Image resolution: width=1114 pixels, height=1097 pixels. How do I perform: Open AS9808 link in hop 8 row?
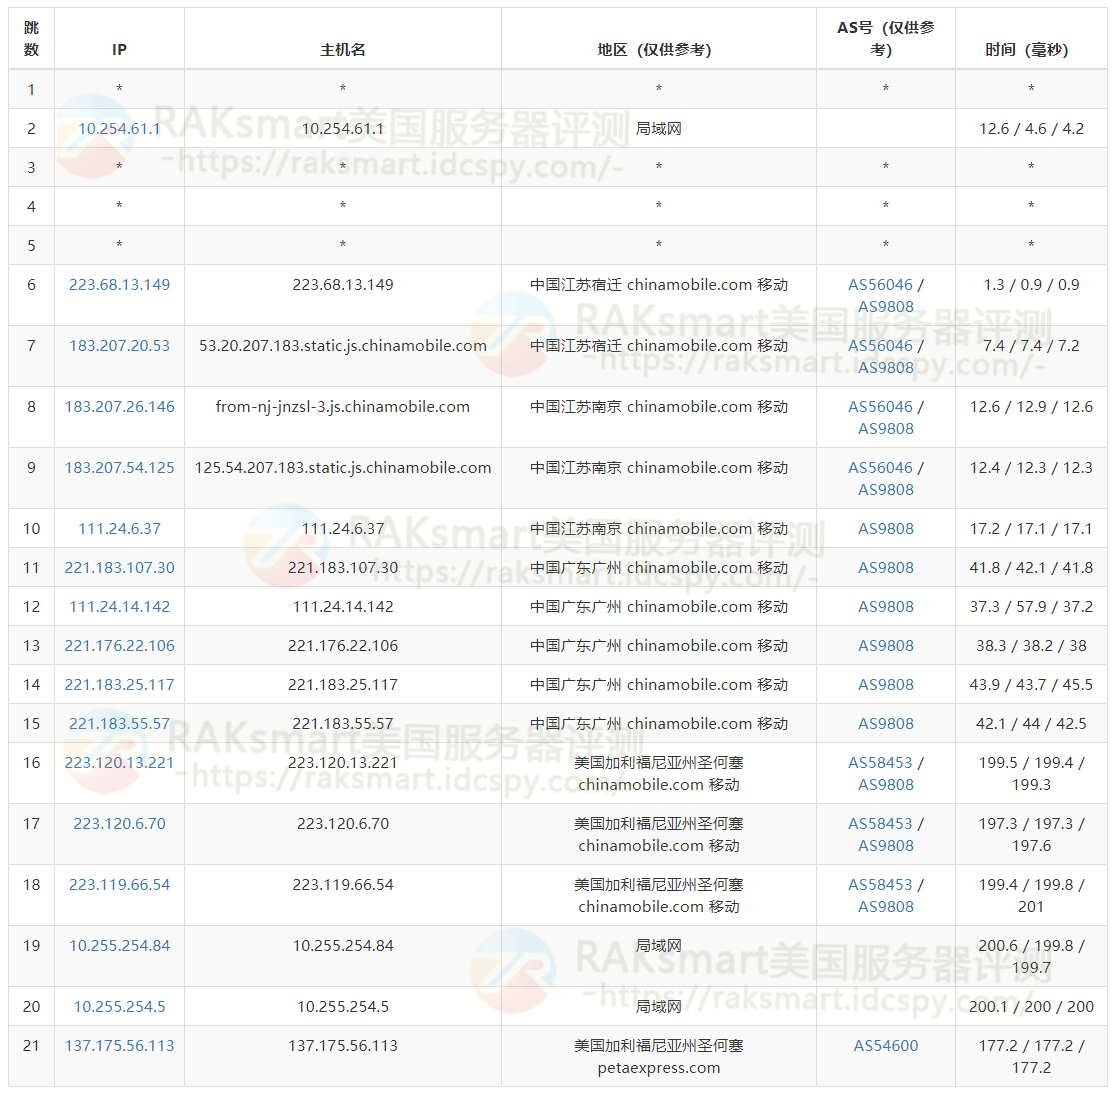click(886, 429)
